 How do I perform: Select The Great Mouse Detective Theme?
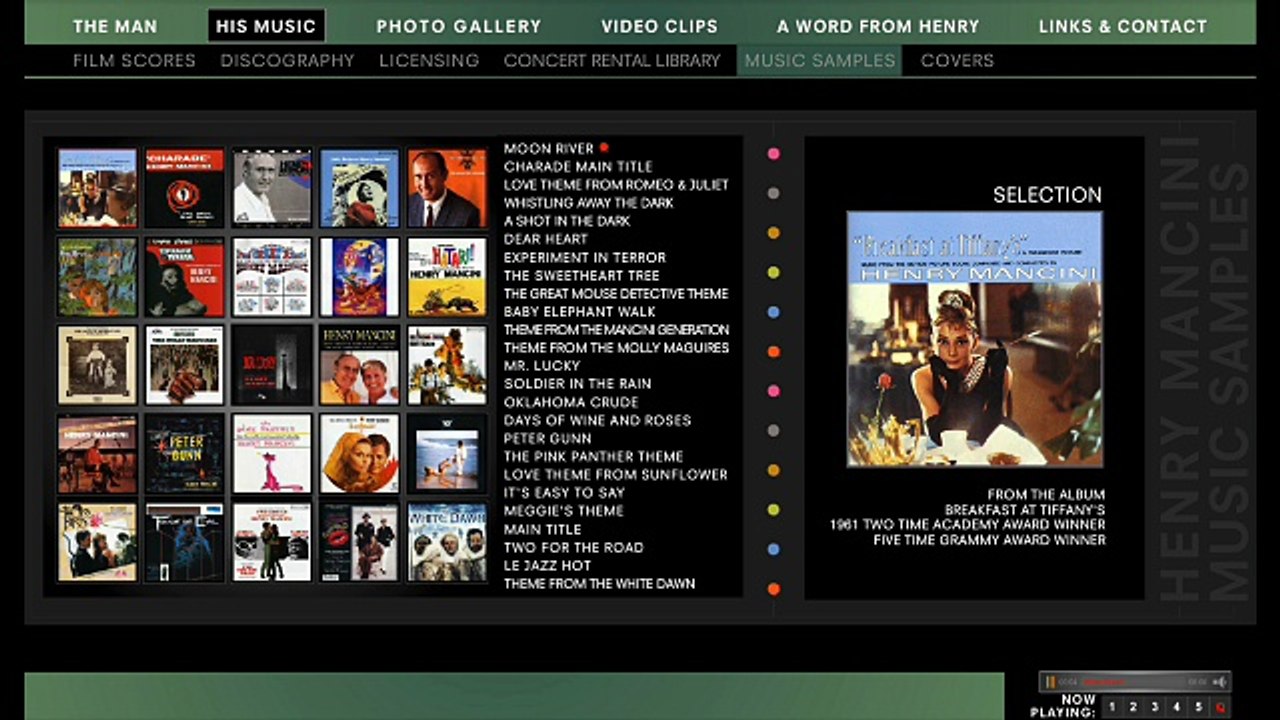(616, 293)
